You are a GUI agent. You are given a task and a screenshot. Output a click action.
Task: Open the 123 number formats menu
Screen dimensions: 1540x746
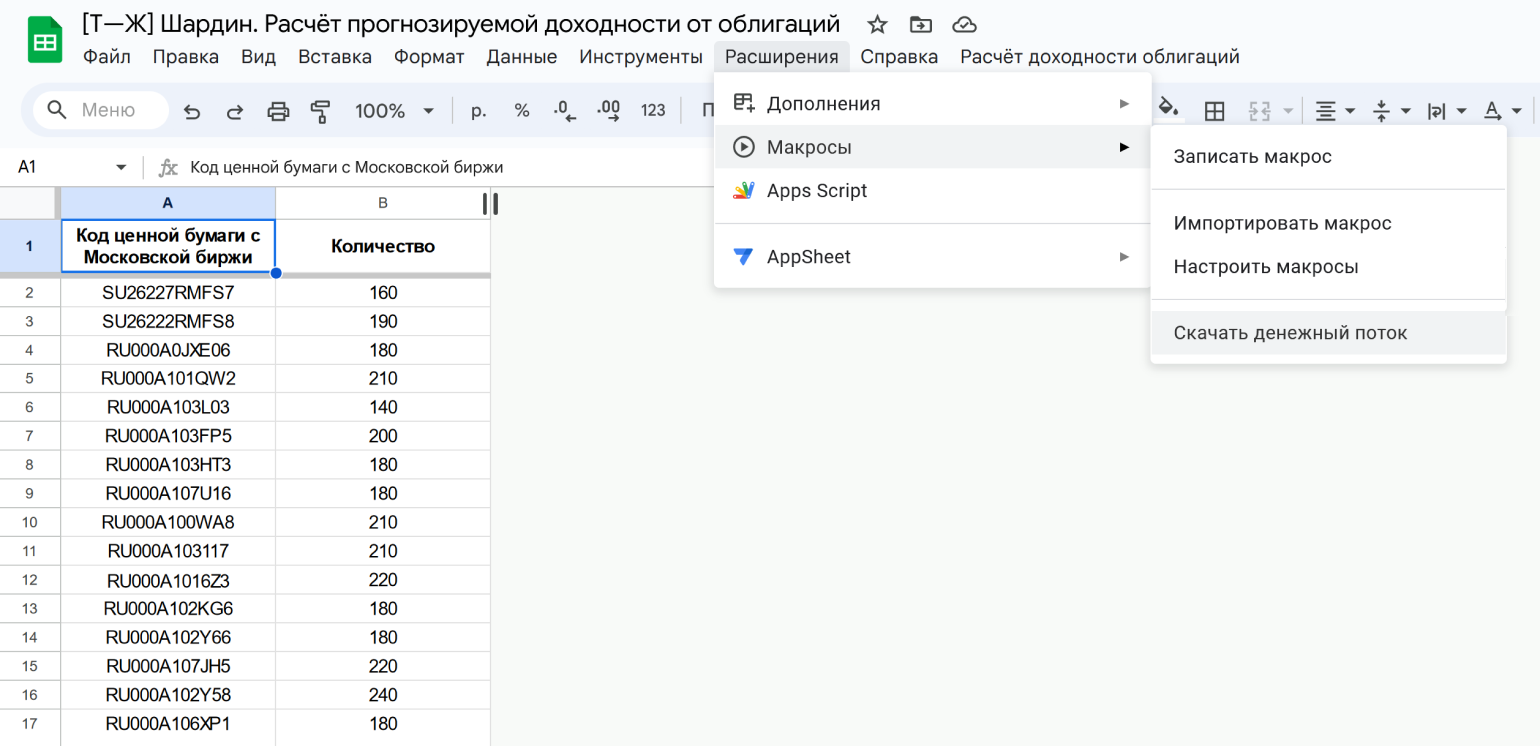(x=653, y=111)
